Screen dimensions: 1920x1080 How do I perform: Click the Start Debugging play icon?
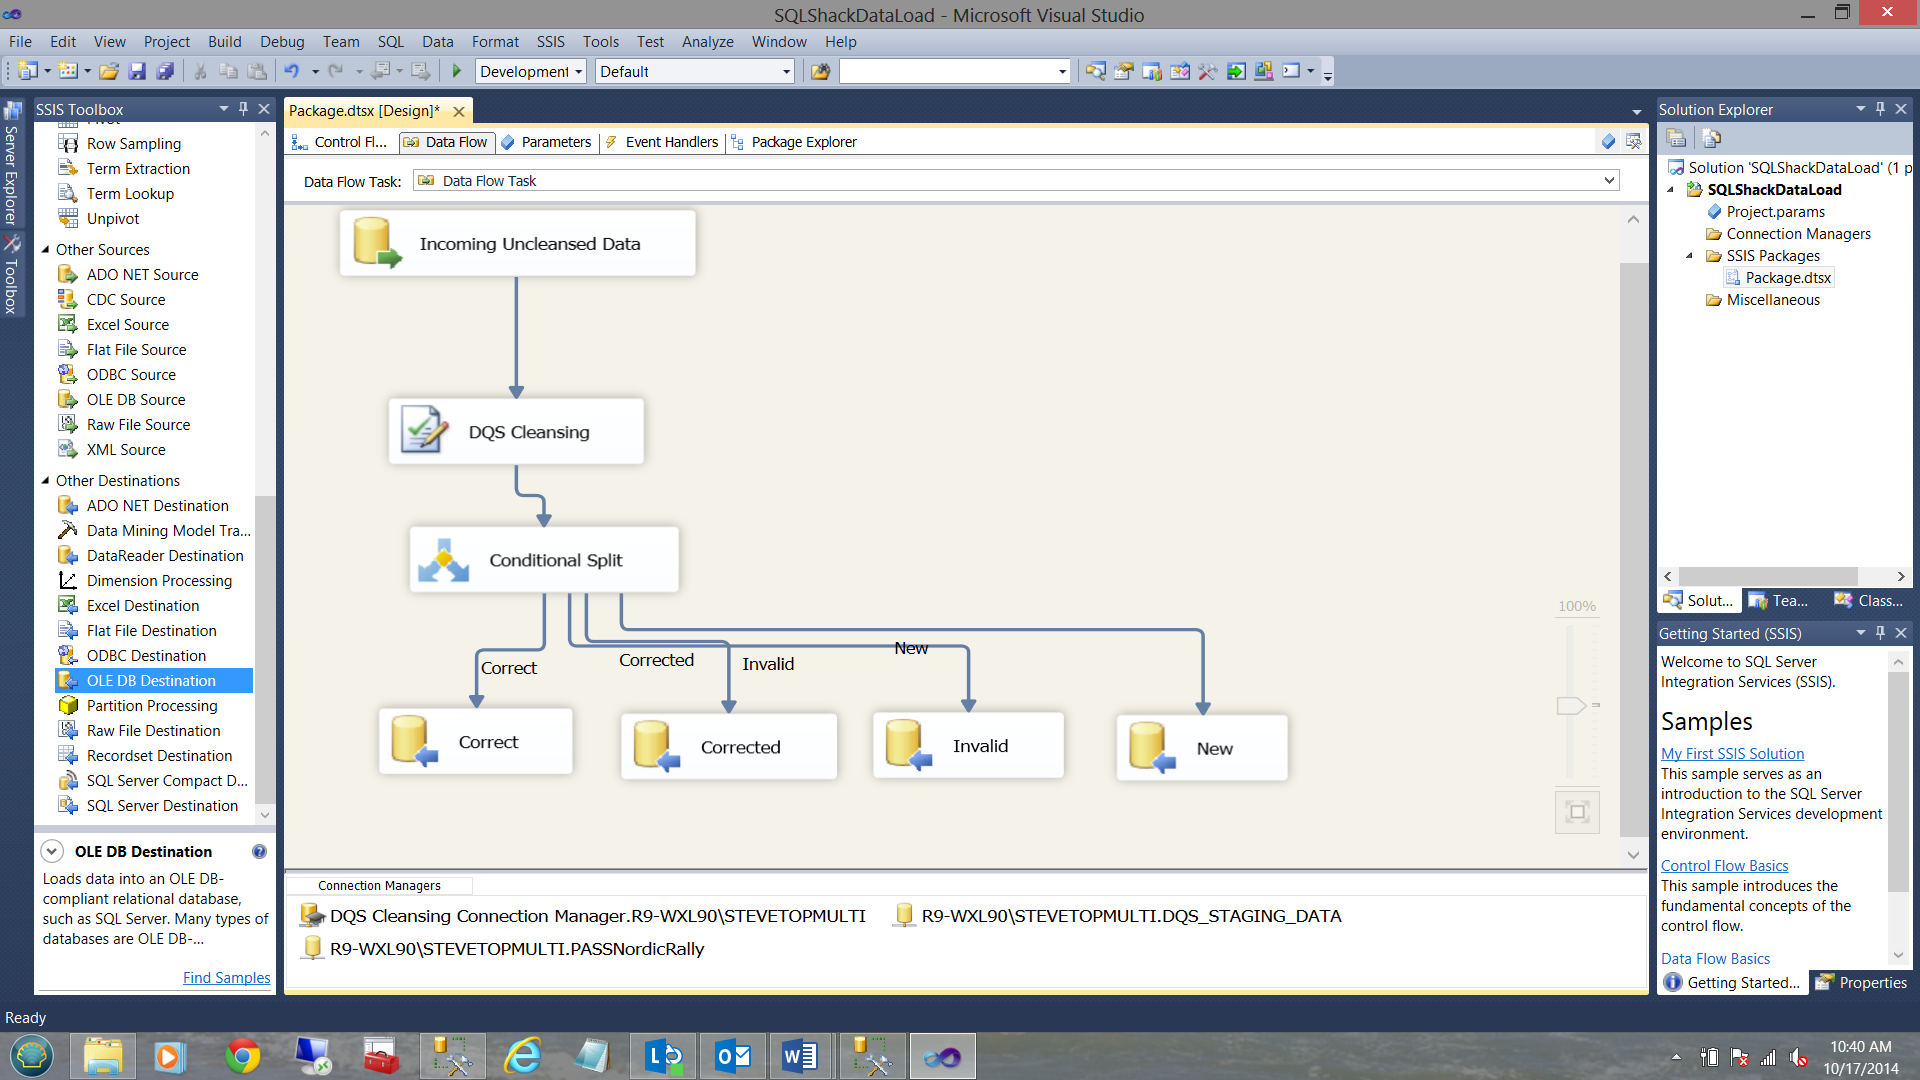[x=457, y=71]
